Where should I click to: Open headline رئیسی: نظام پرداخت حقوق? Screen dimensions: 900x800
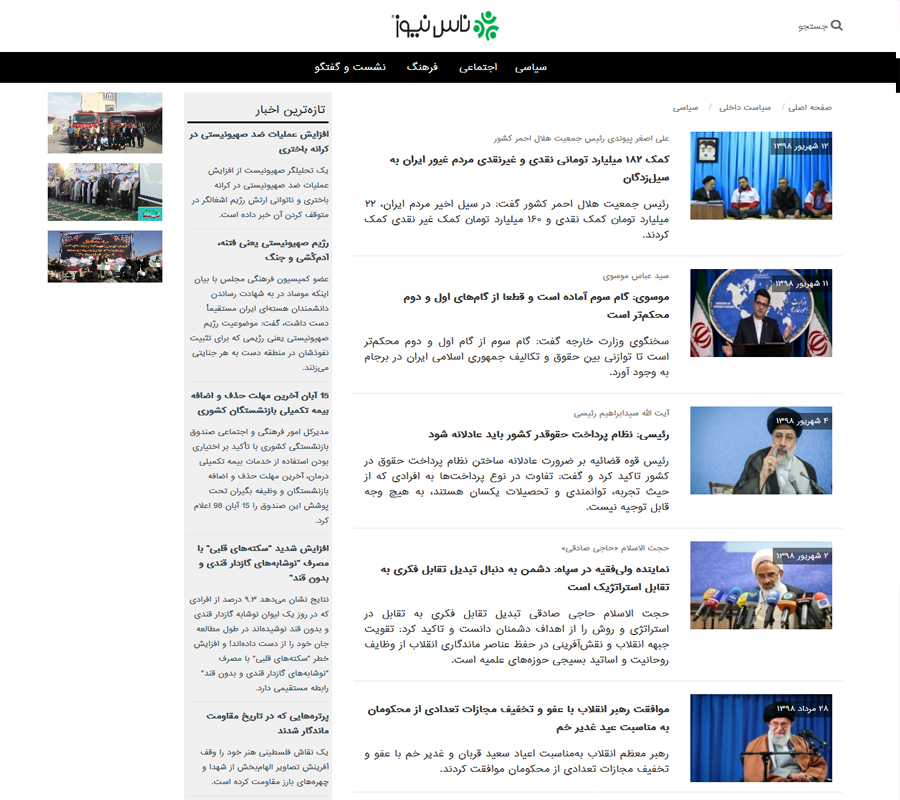click(548, 434)
